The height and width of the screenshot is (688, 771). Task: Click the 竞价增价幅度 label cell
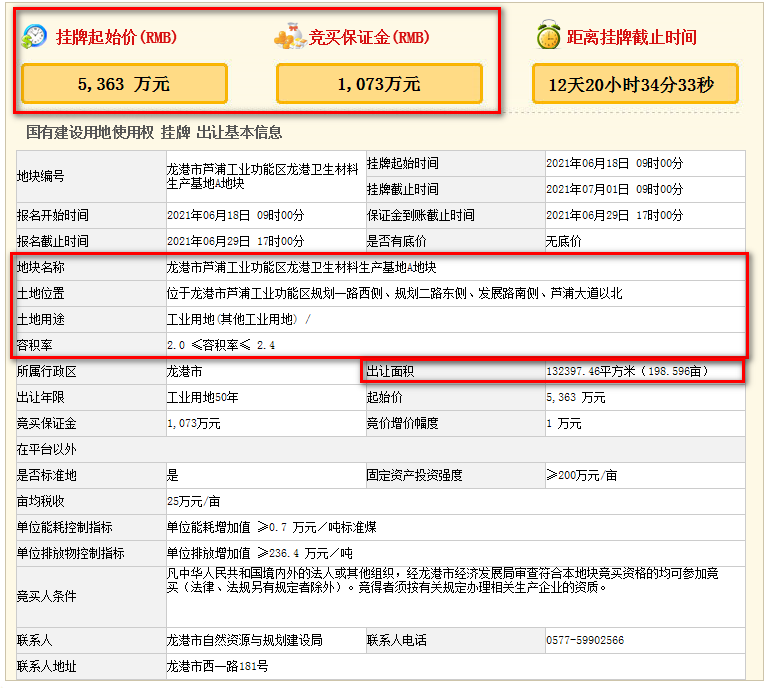click(x=455, y=423)
